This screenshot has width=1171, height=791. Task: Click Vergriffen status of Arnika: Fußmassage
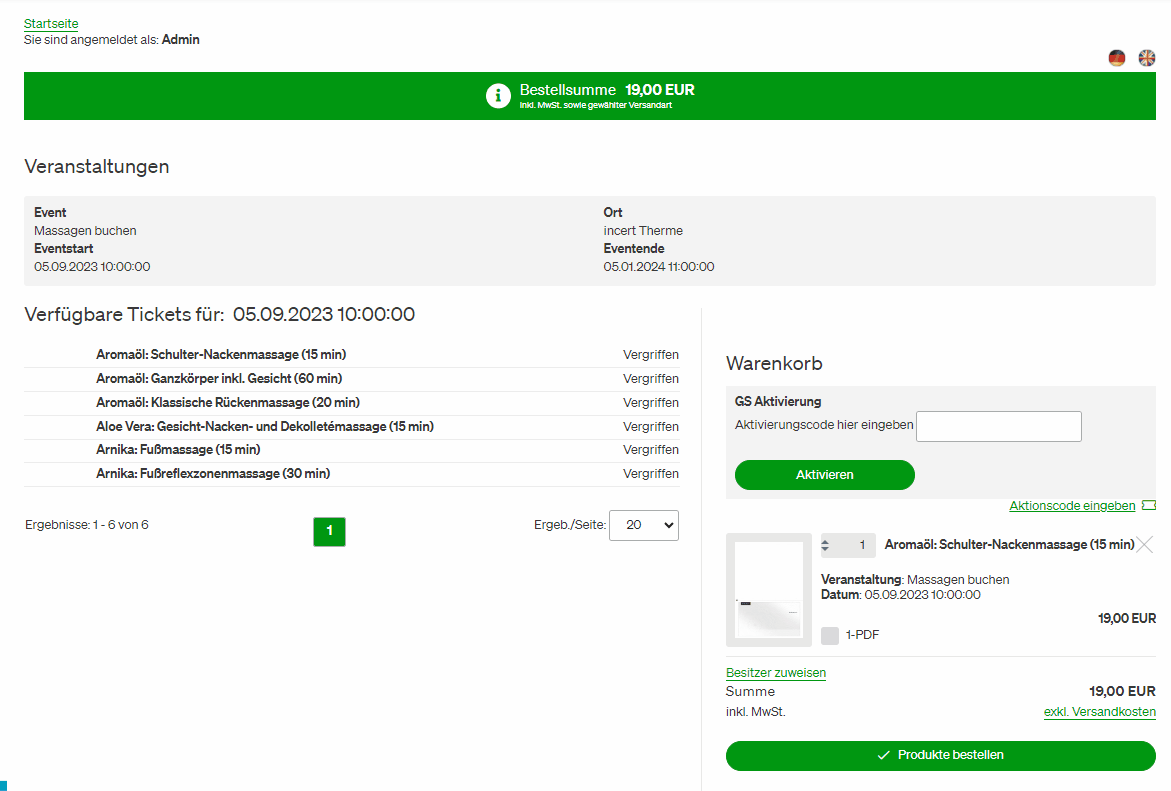point(650,450)
